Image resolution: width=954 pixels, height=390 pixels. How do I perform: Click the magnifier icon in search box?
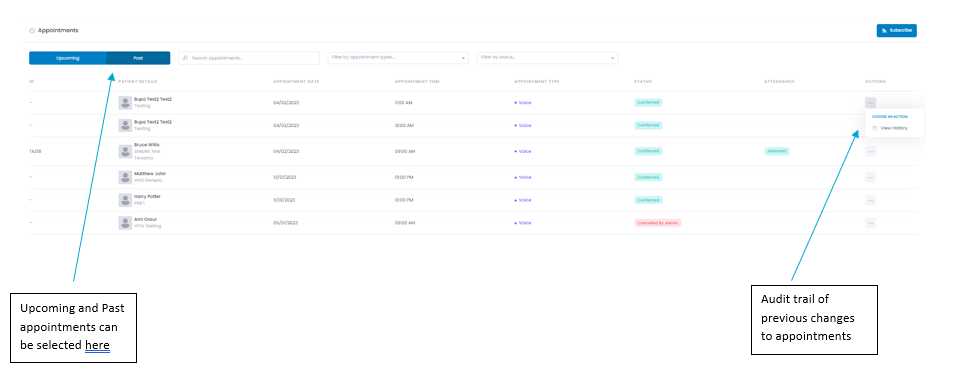(x=186, y=58)
